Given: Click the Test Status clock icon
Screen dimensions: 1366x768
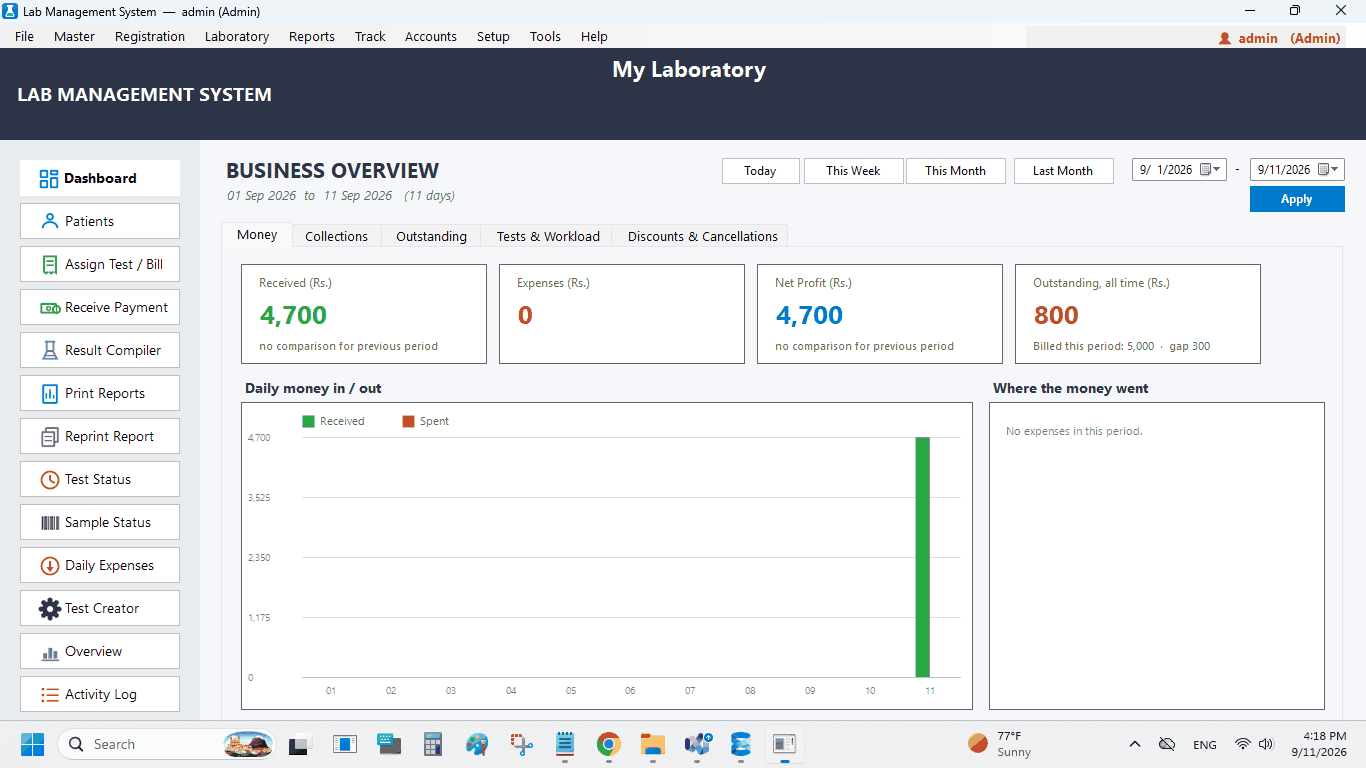Looking at the screenshot, I should coord(49,480).
